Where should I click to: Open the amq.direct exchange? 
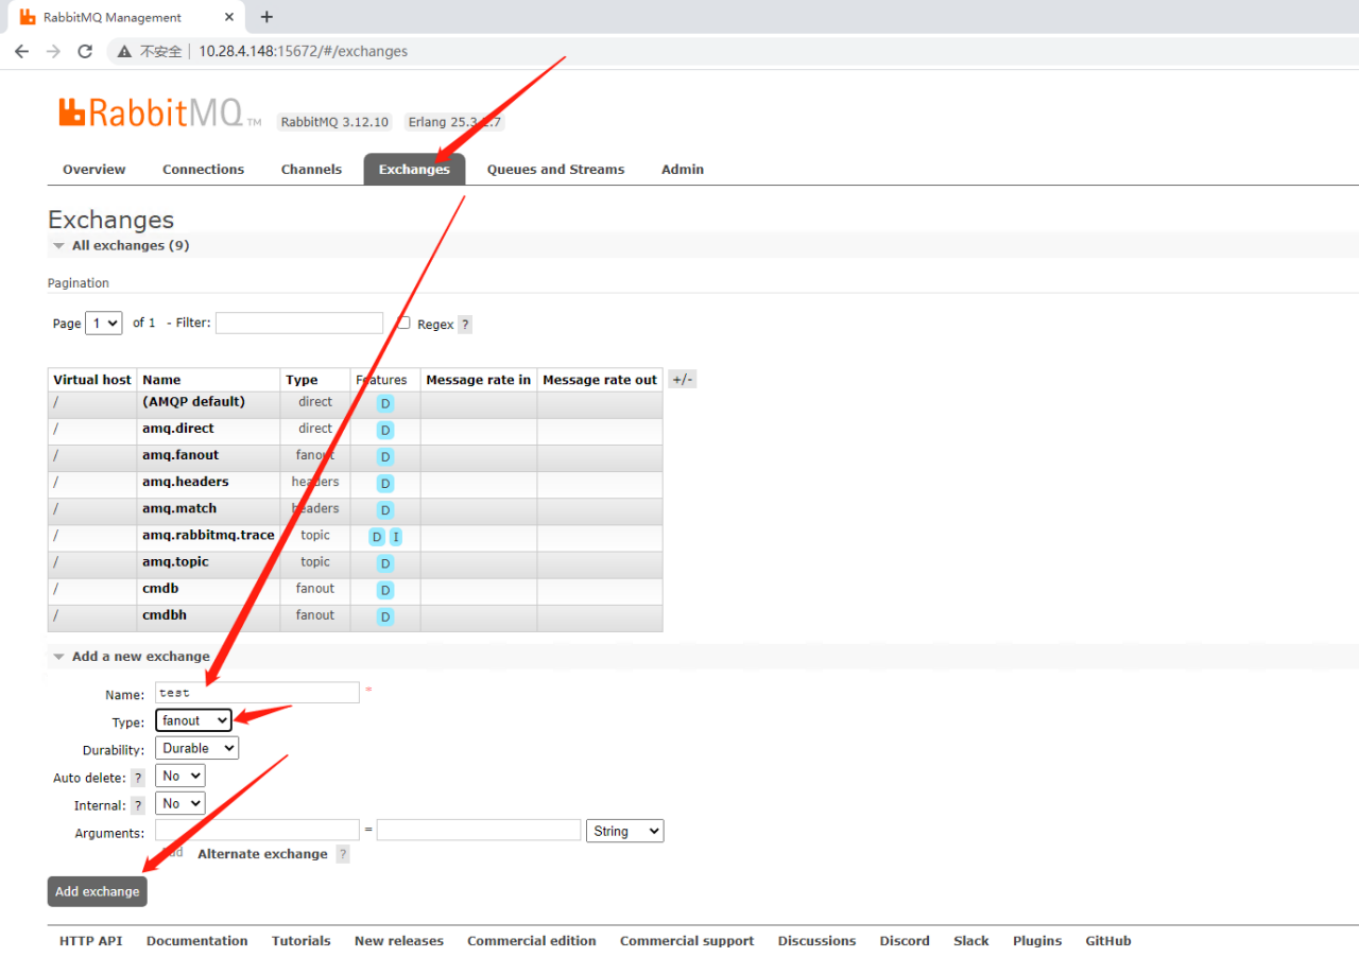click(178, 429)
